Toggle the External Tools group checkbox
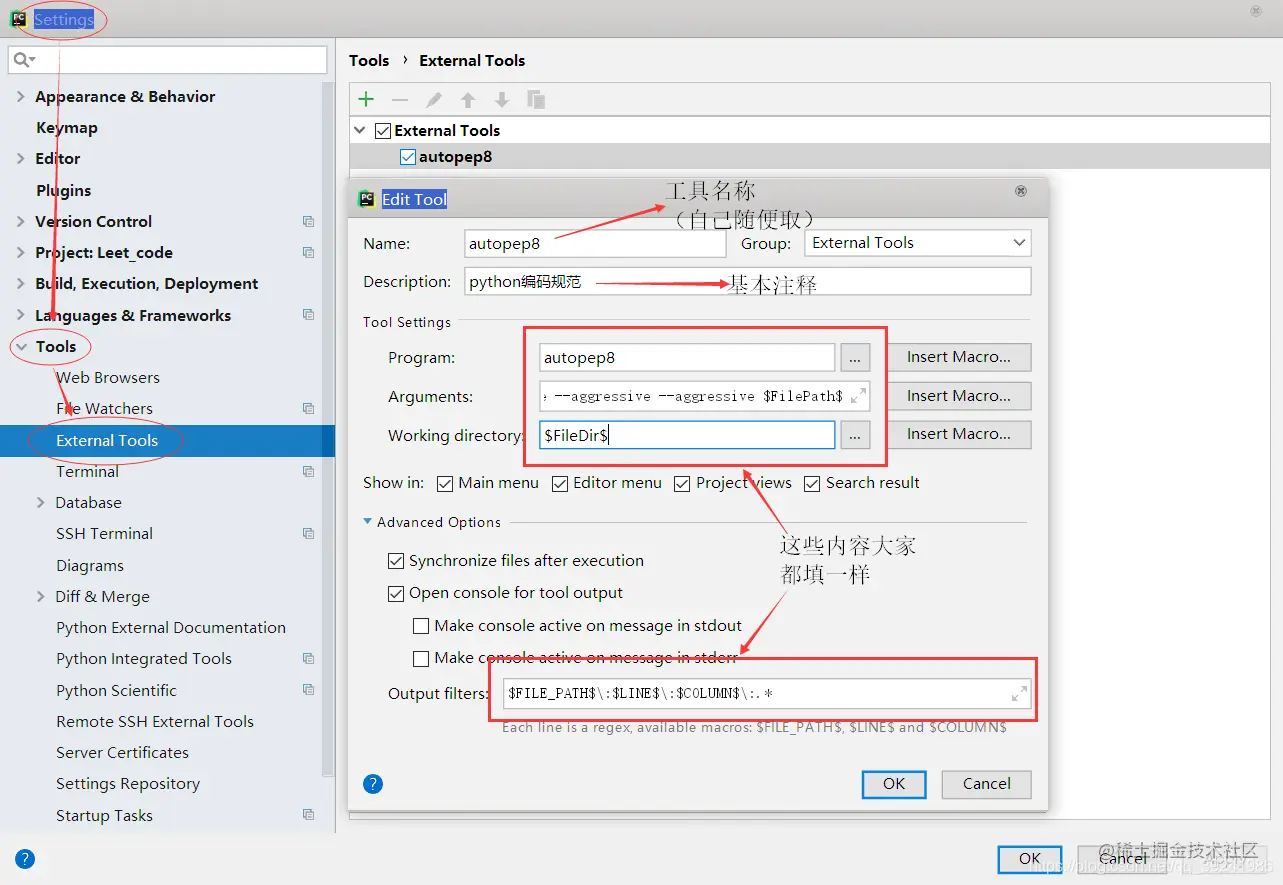This screenshot has width=1283, height=885. (x=383, y=131)
